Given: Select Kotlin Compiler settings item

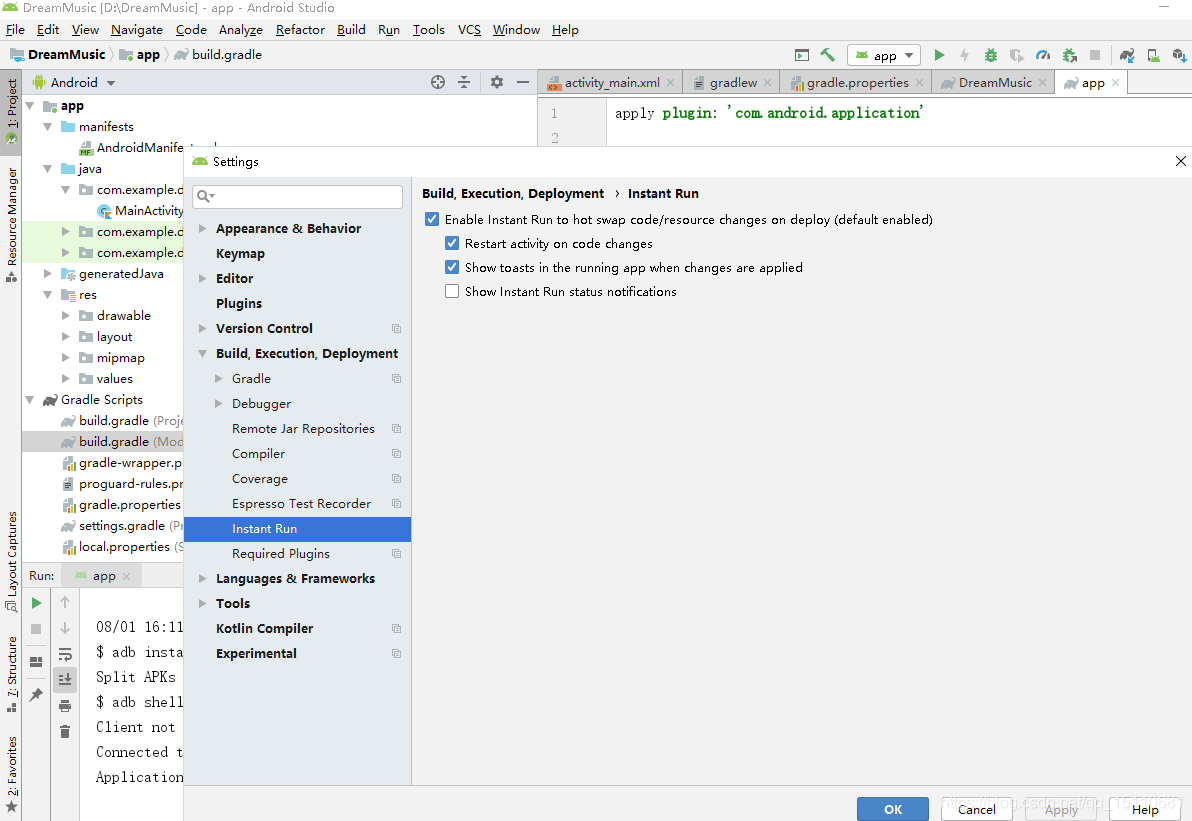Looking at the screenshot, I should point(265,629).
